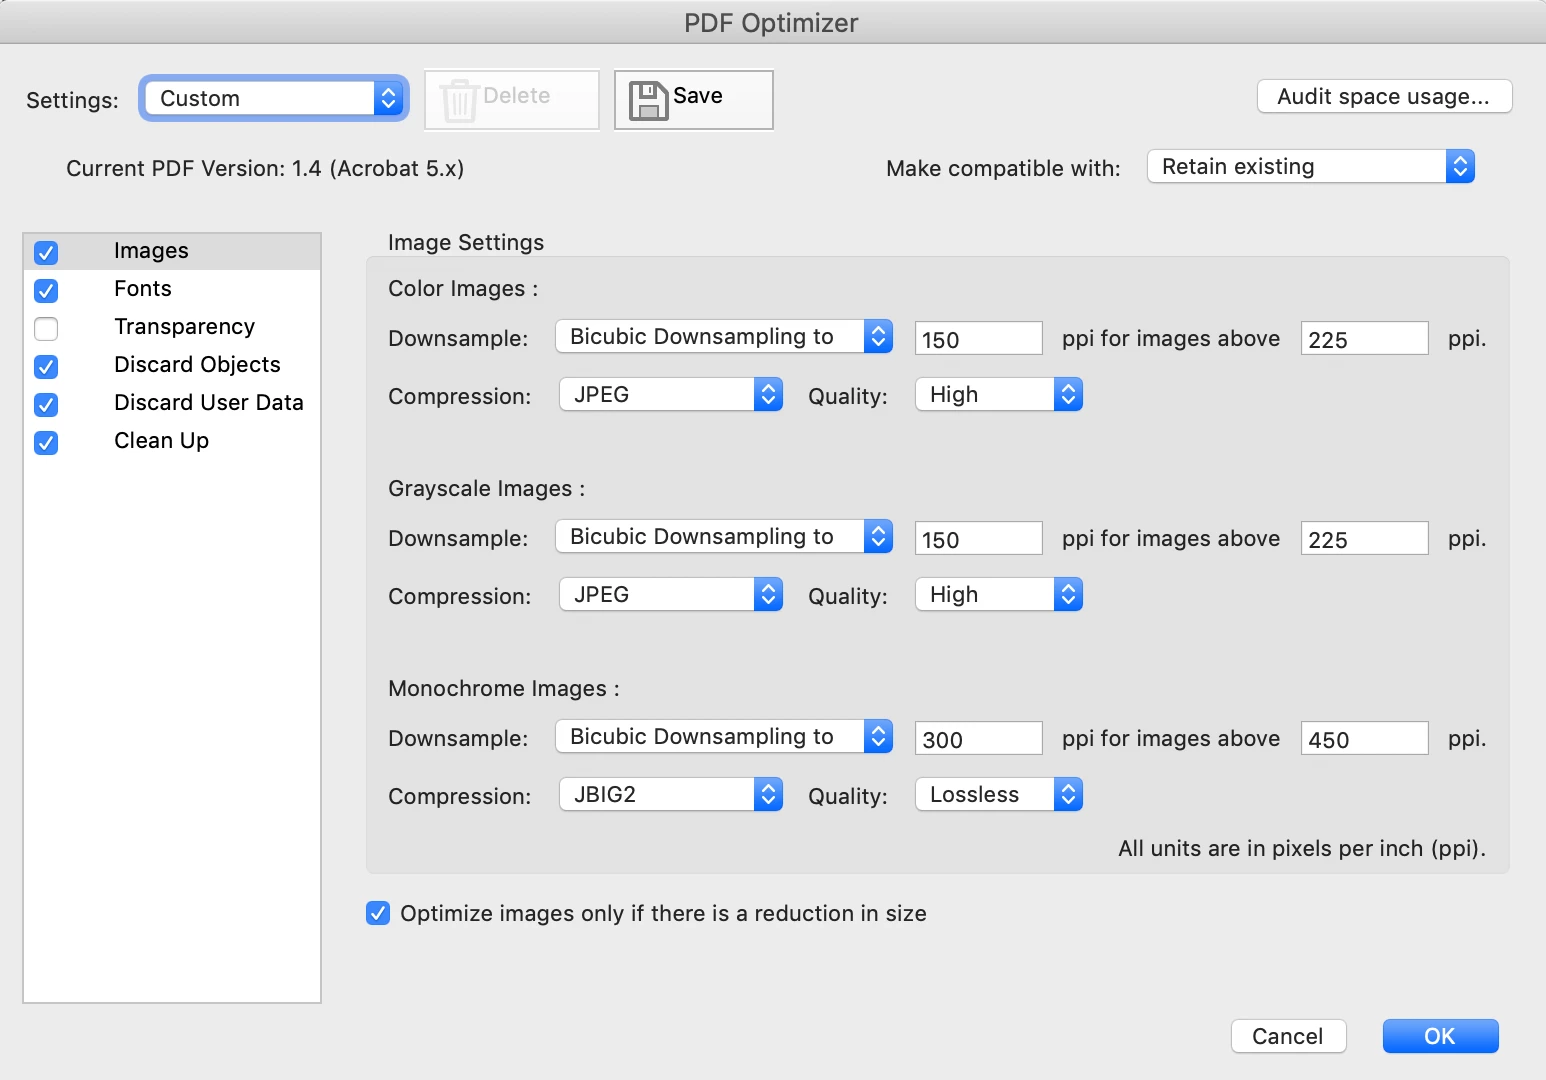Viewport: 1546px width, 1080px height.
Task: Open Color Images Quality dropdown
Action: tap(999, 394)
